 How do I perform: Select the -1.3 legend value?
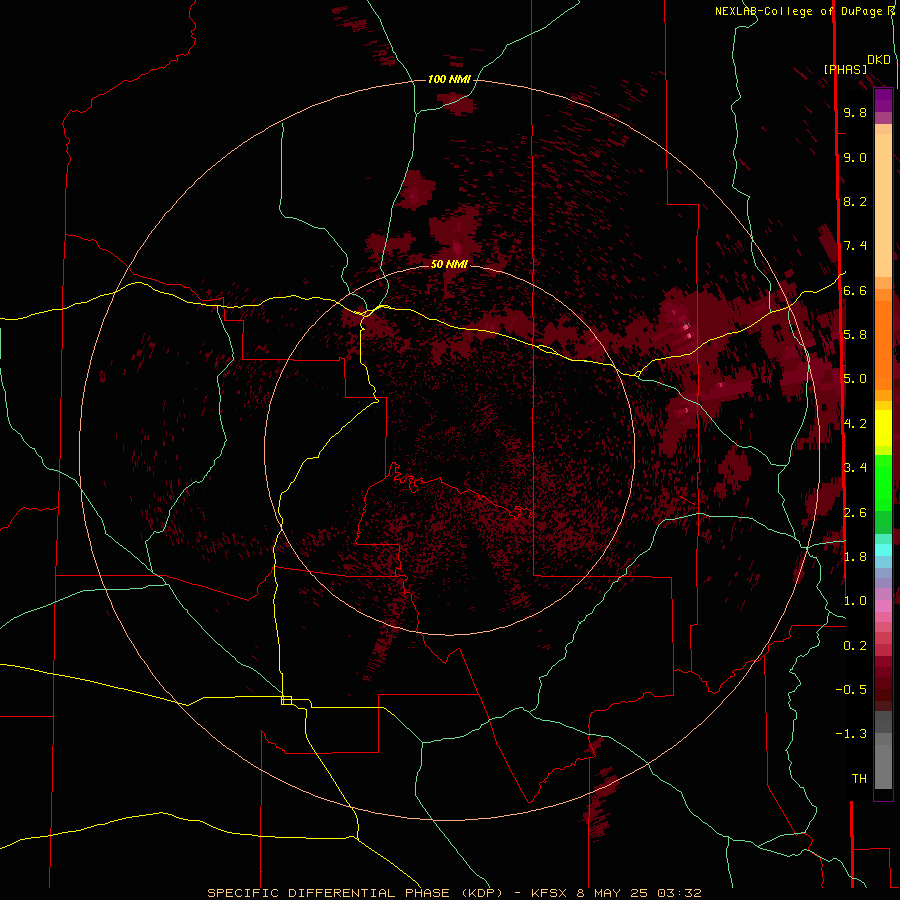click(851, 734)
